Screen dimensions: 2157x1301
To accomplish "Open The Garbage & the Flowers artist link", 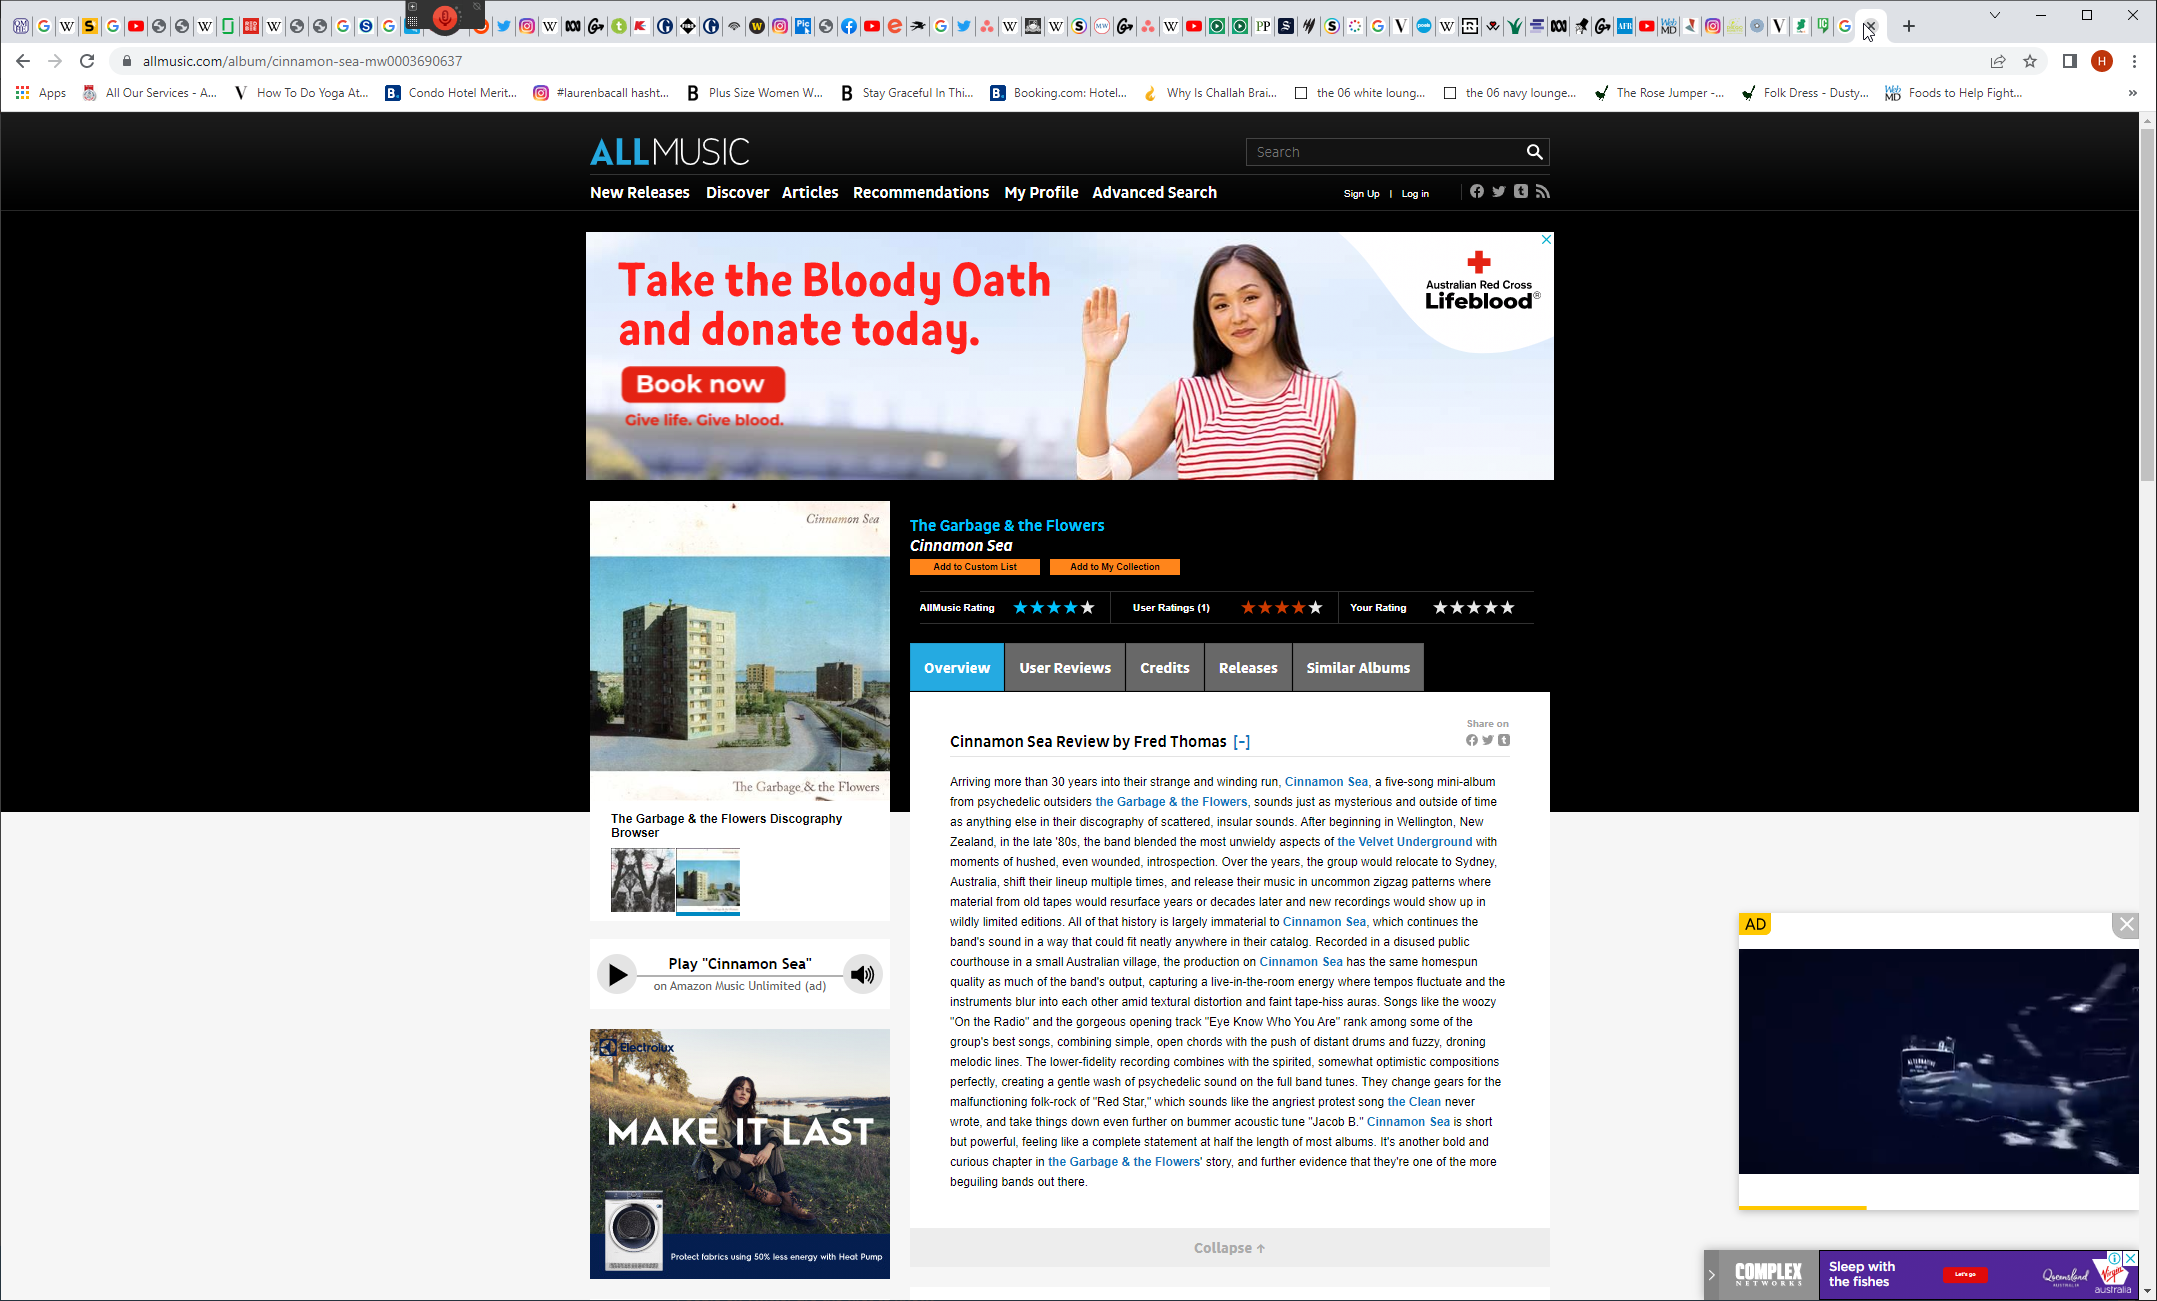I will (1007, 525).
